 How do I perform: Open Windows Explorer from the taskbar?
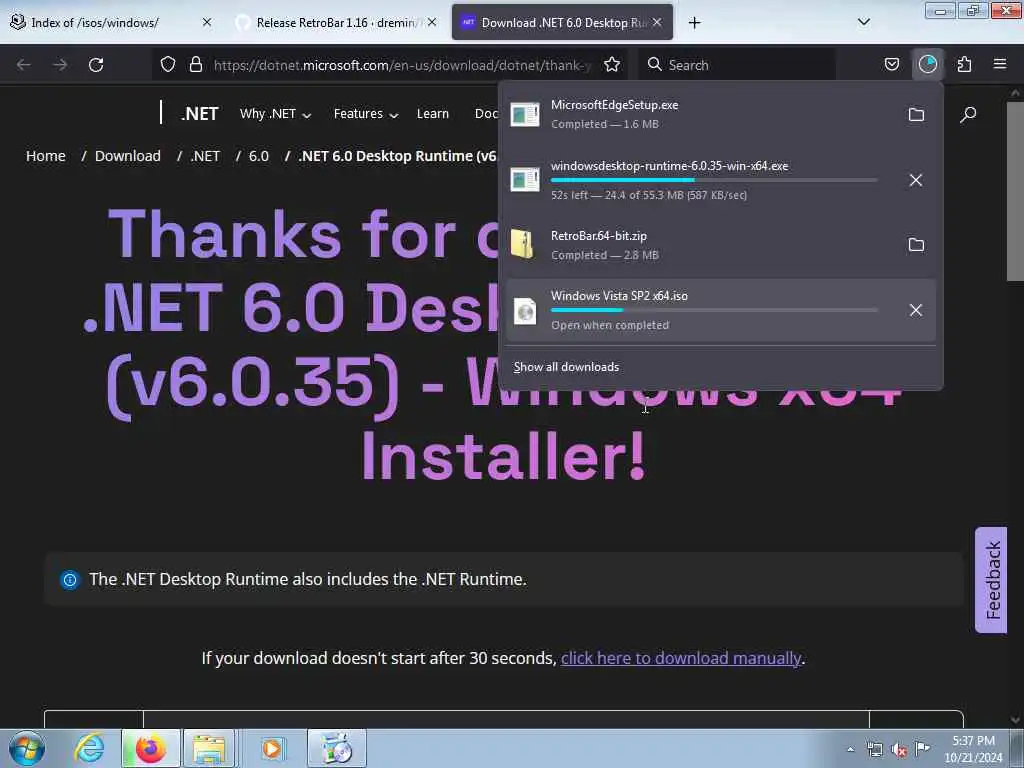click(x=208, y=748)
